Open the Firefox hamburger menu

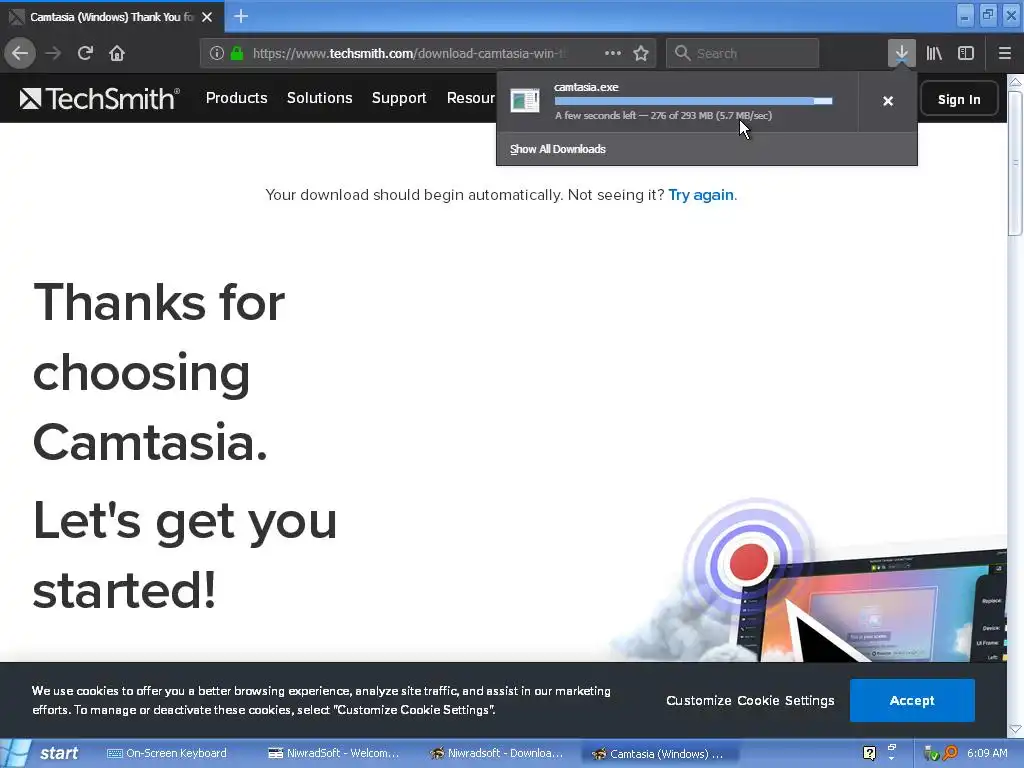pos(1004,53)
